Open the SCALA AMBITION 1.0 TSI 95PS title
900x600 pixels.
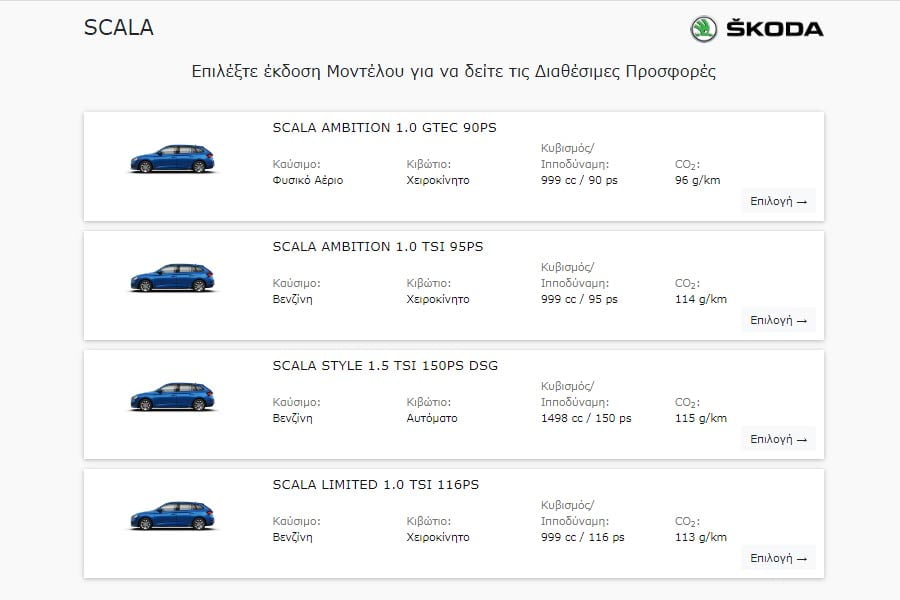click(x=377, y=247)
